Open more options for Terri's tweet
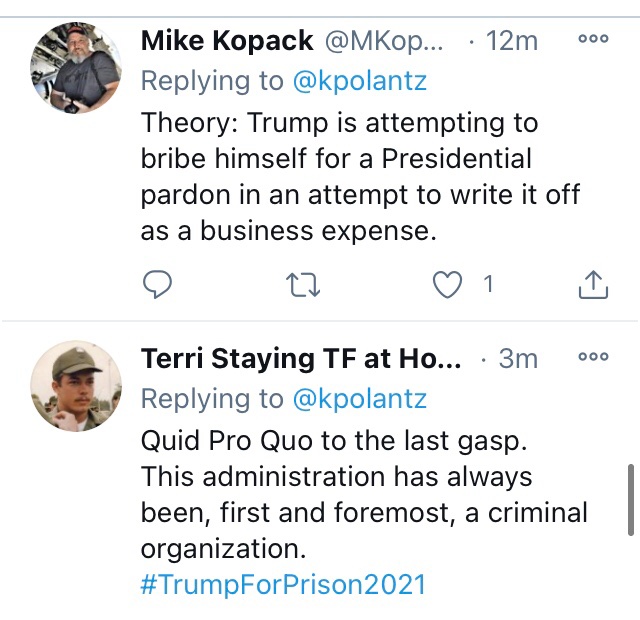The height and width of the screenshot is (620, 640). [593, 357]
